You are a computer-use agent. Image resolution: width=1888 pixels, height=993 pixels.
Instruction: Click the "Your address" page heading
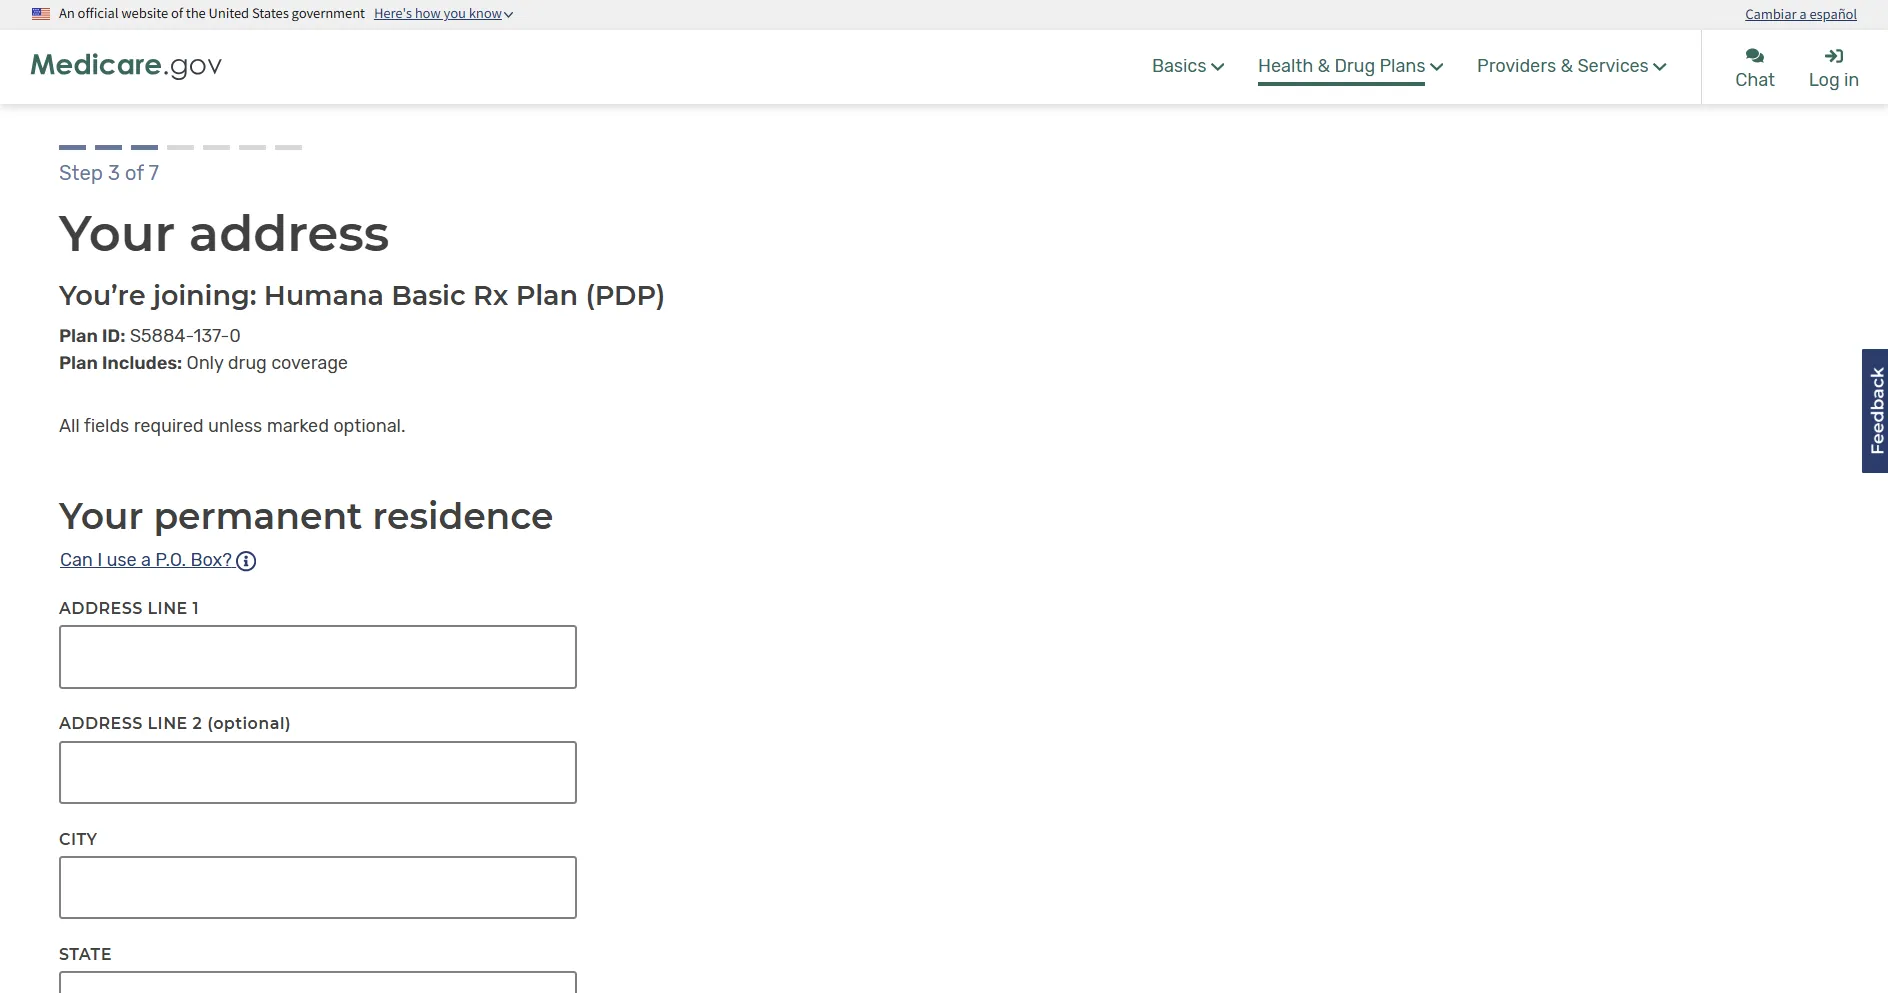coord(224,234)
